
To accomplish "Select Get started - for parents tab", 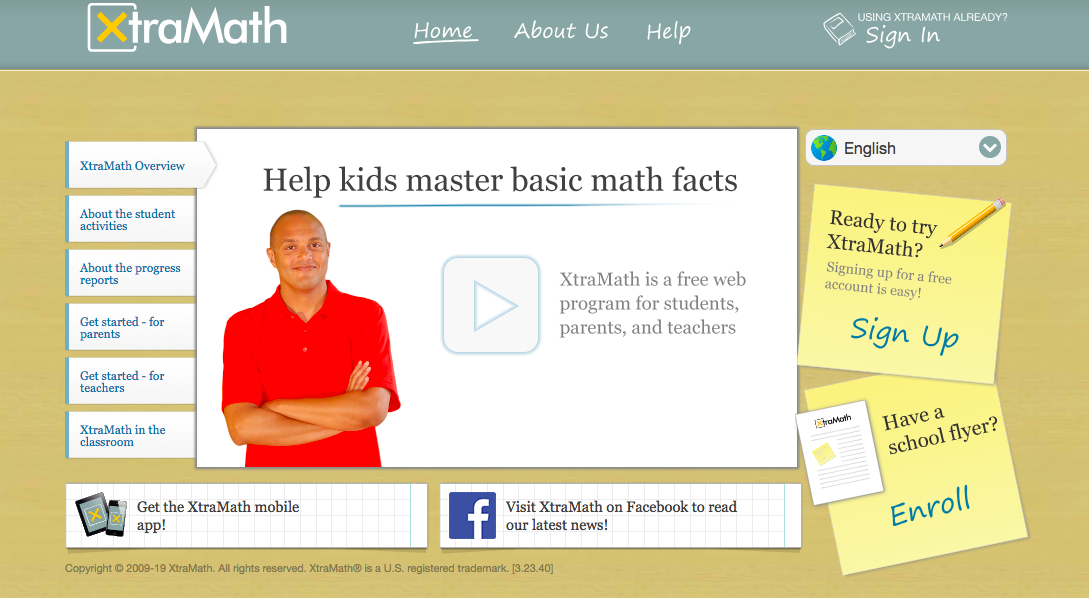I will tap(131, 327).
